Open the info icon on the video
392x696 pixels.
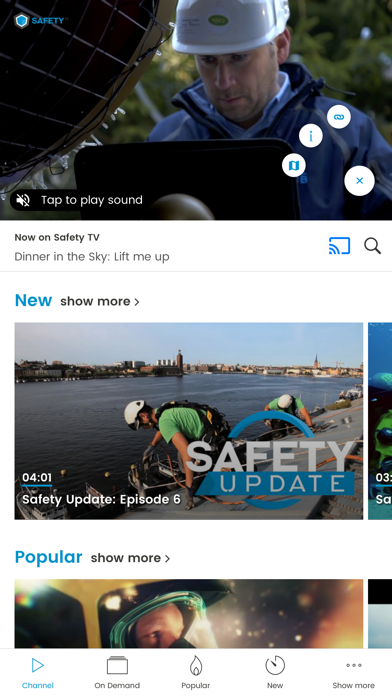(311, 136)
